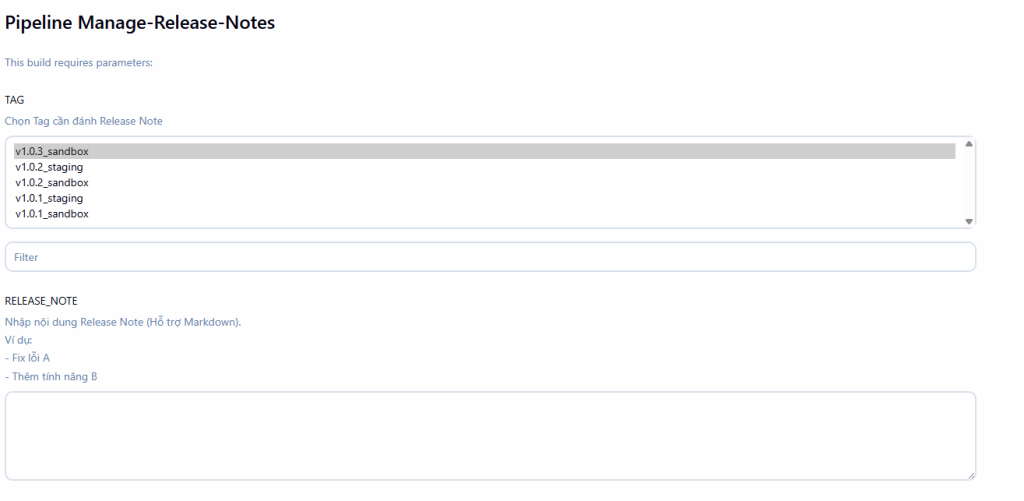
Task: Click the "This build requires parameters" text
Action: pos(78,63)
